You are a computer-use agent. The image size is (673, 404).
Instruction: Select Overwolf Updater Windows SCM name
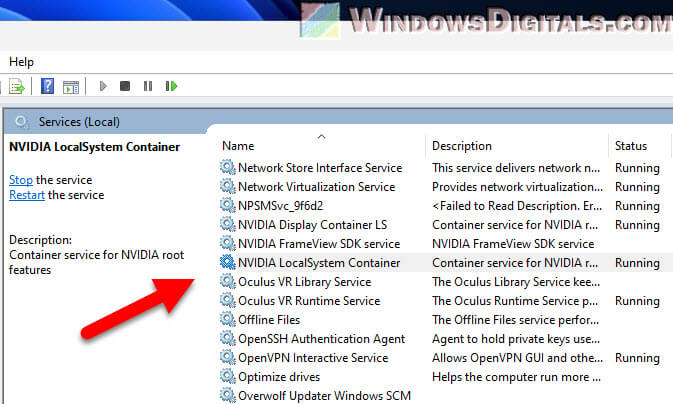click(324, 396)
